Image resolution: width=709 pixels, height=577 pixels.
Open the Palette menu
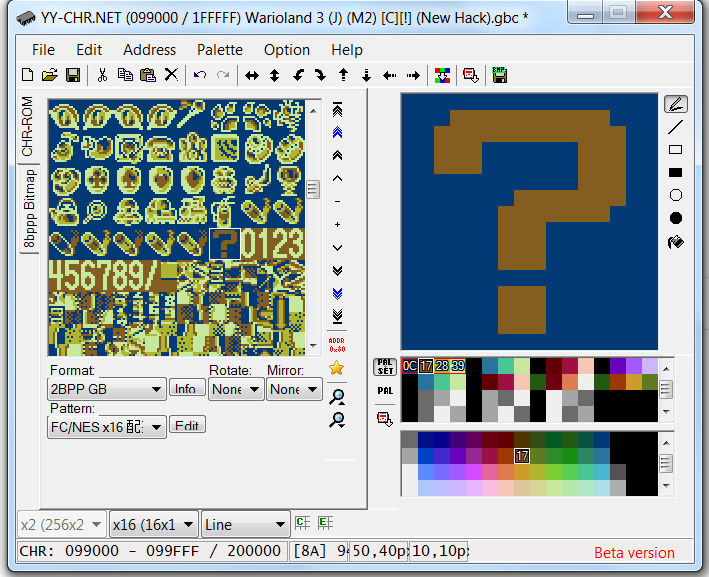tap(220, 50)
